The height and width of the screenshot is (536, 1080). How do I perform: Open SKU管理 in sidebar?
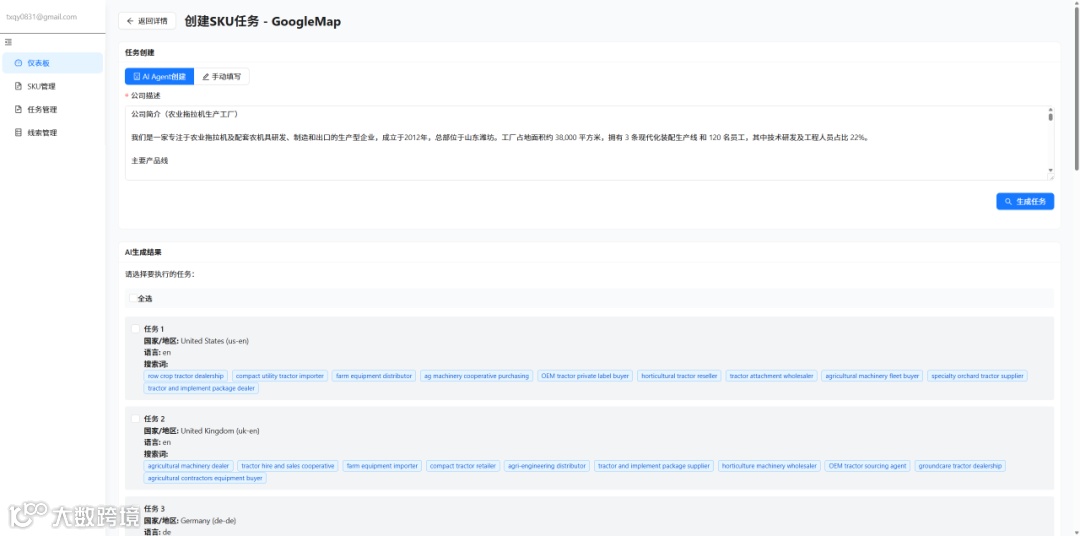point(52,86)
